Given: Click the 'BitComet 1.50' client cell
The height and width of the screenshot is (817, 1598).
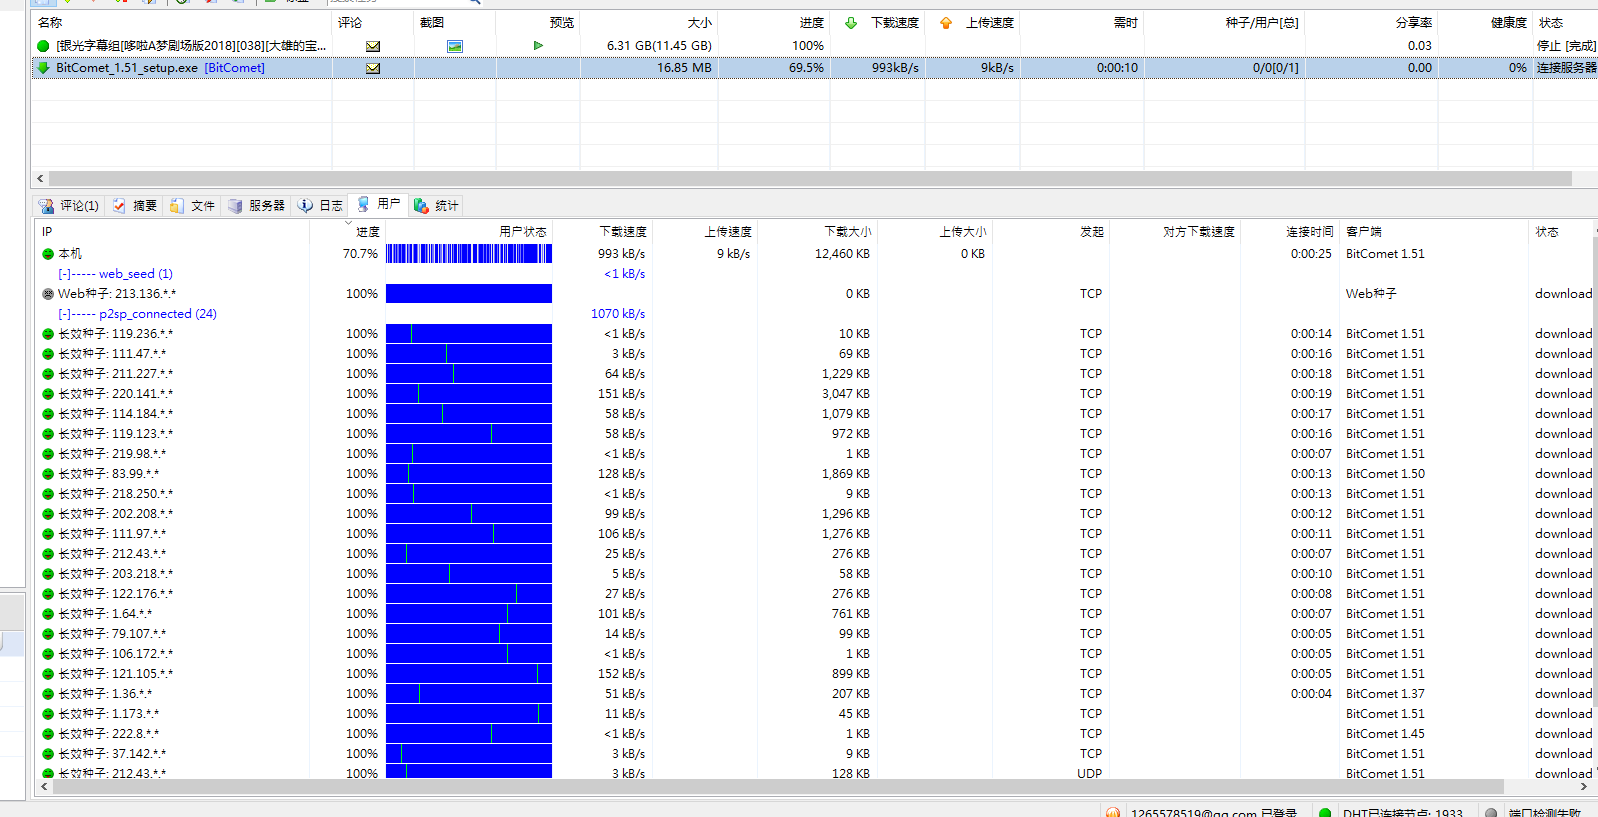Looking at the screenshot, I should coord(1385,474).
